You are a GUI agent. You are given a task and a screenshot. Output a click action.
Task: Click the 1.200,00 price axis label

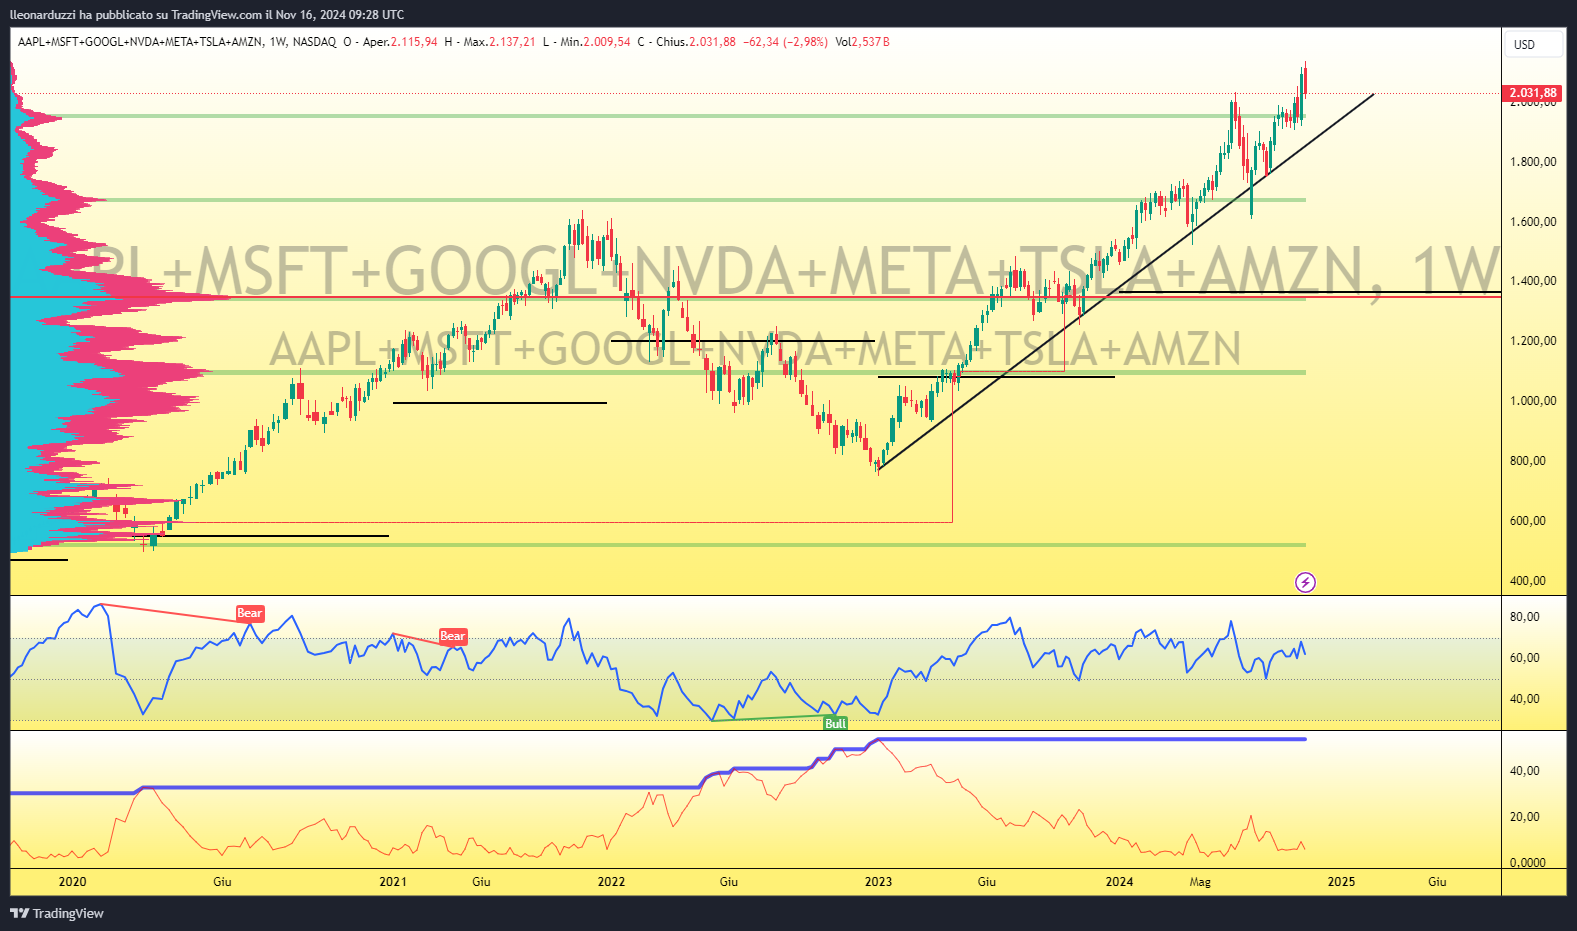coord(1533,341)
